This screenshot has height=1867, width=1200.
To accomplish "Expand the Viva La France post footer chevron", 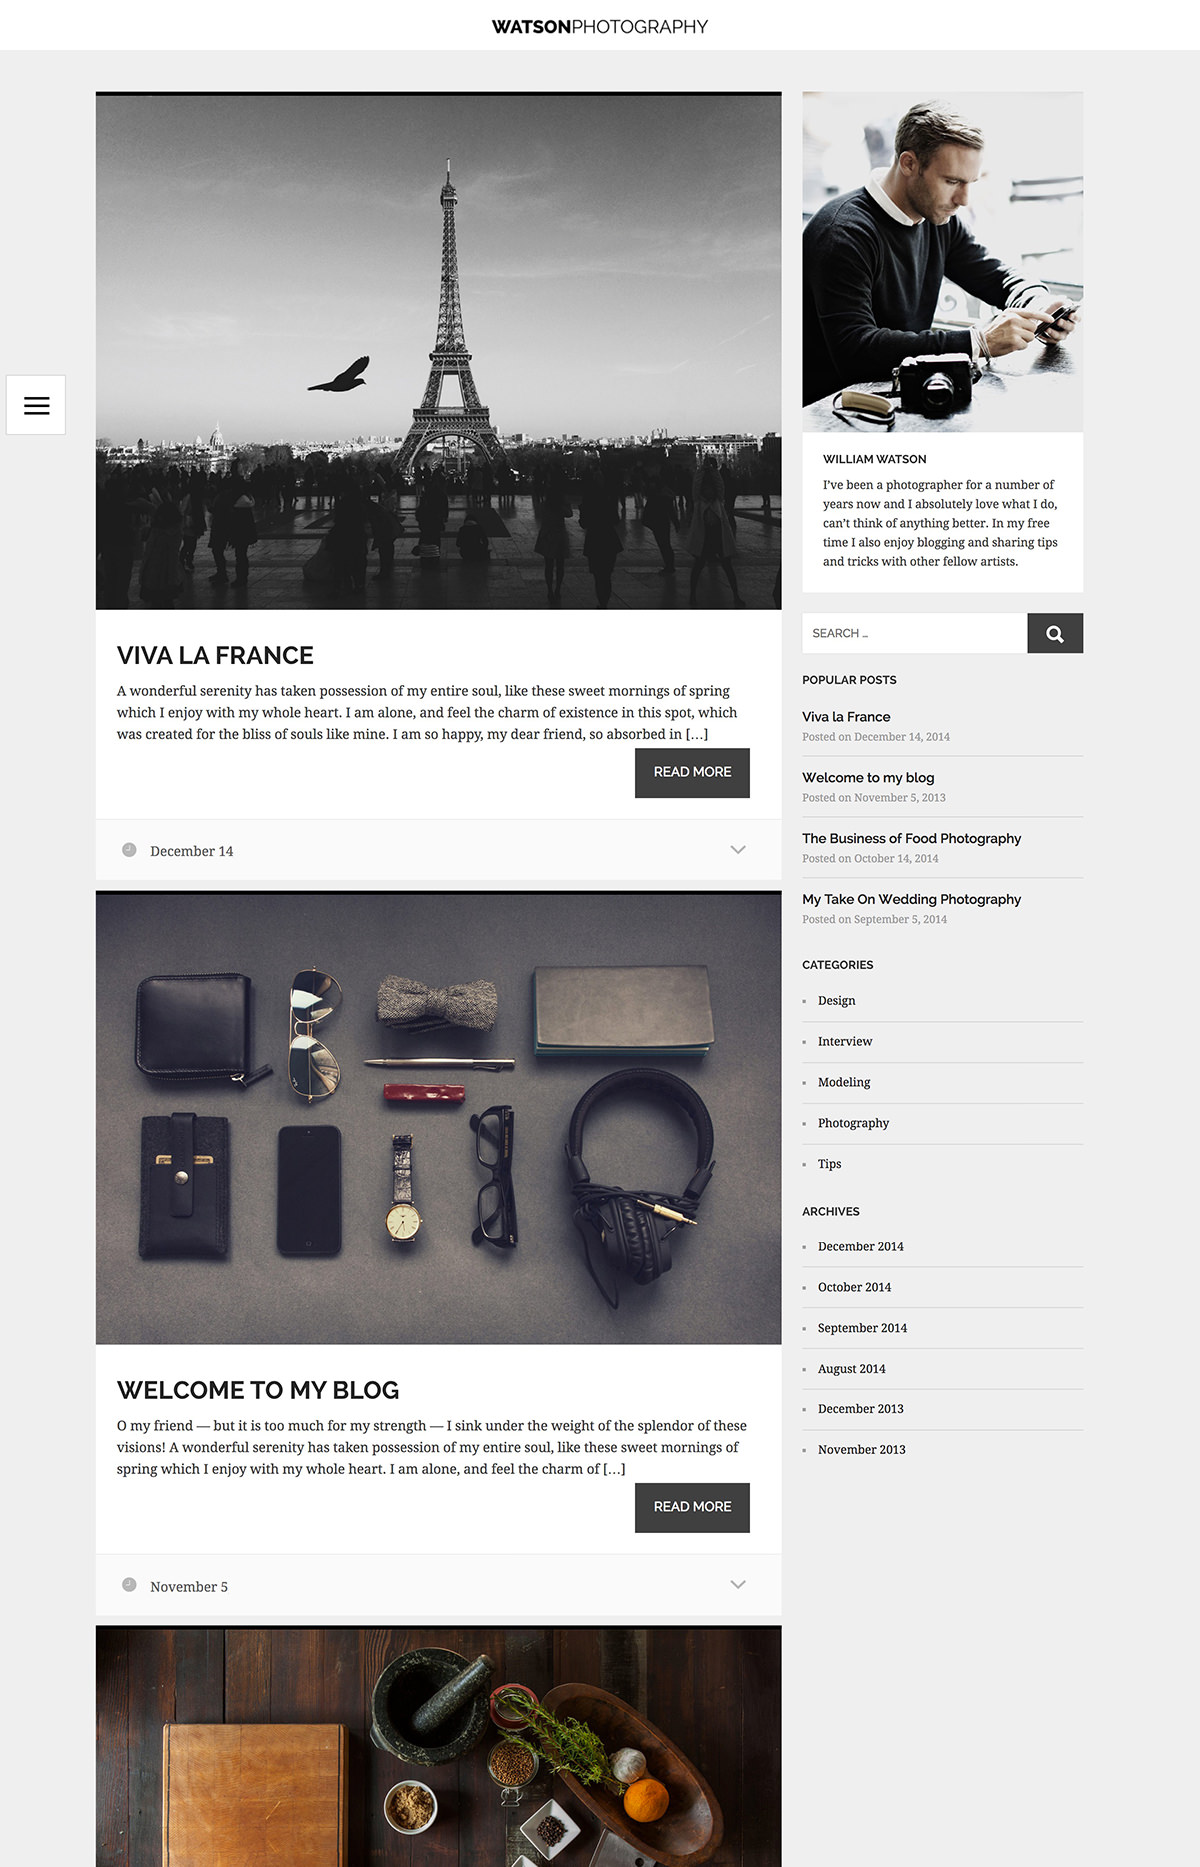I will [x=738, y=850].
